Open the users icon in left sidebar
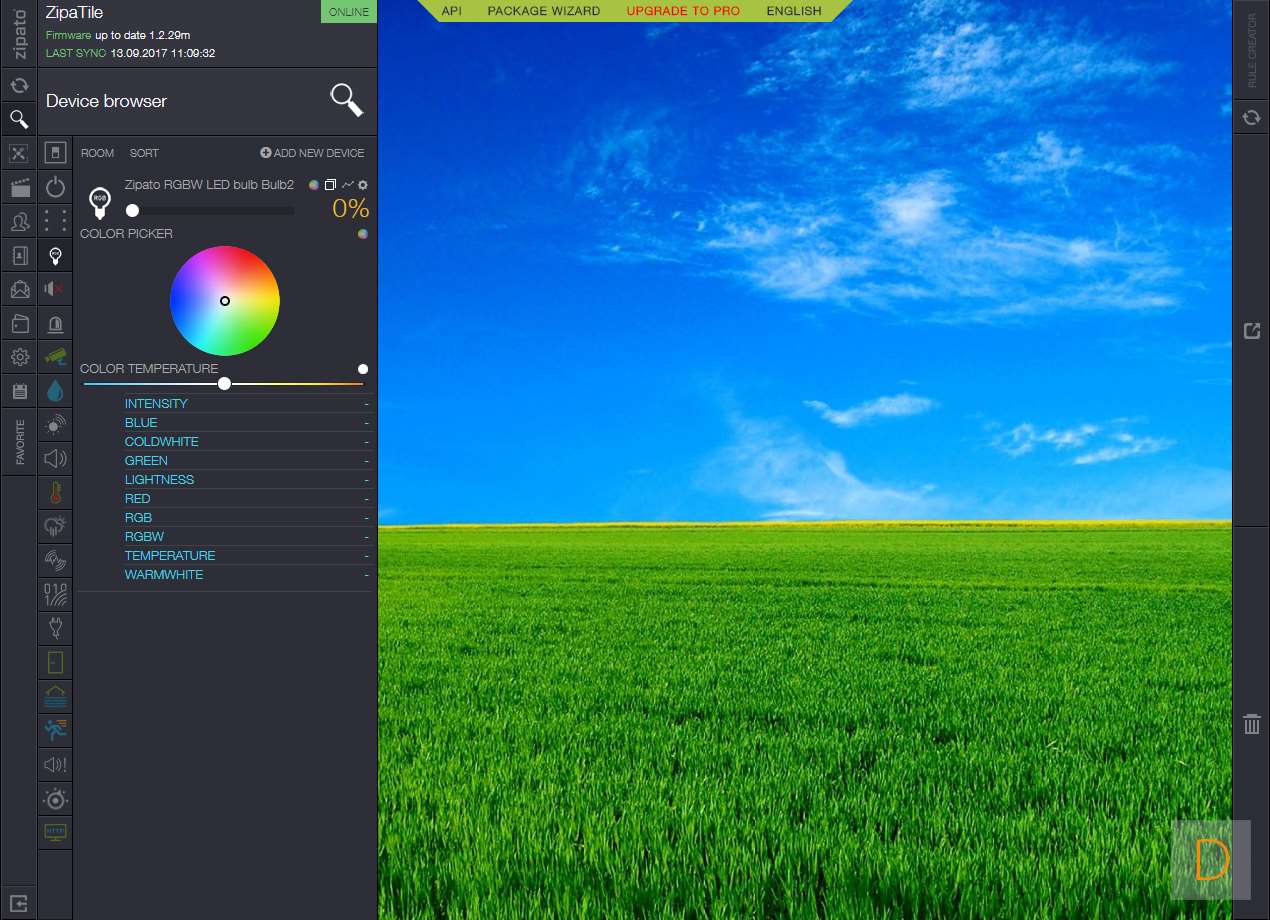 pos(18,222)
